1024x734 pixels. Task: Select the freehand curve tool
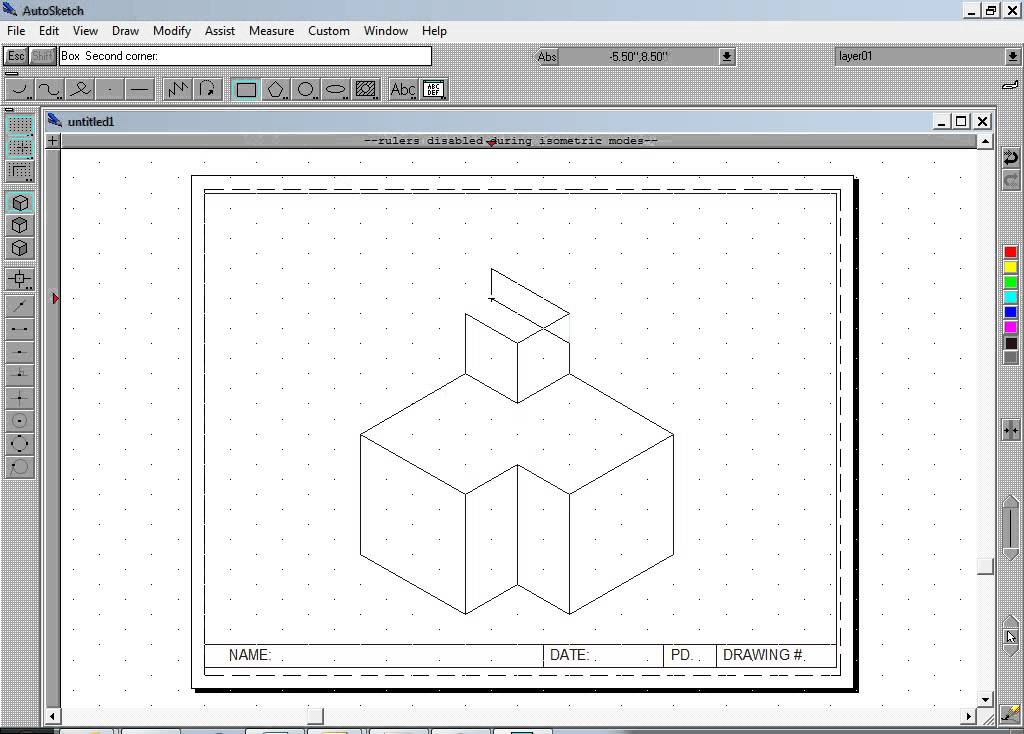coord(80,89)
